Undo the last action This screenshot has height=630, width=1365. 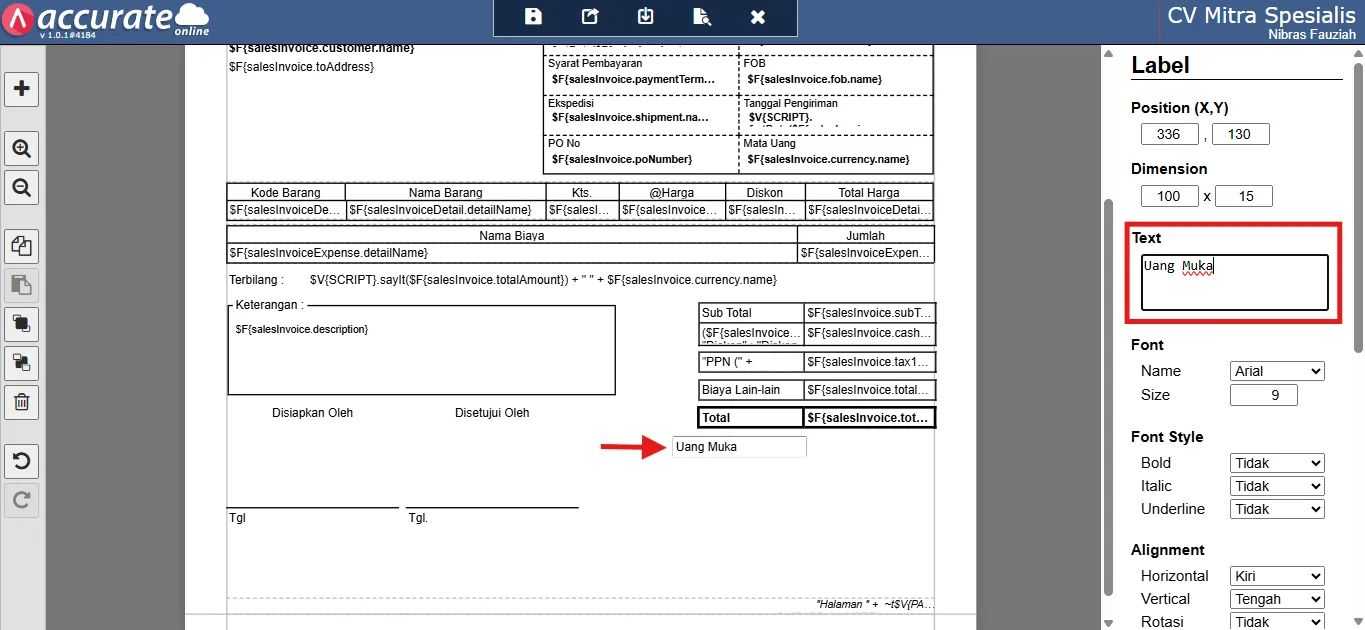coord(21,461)
